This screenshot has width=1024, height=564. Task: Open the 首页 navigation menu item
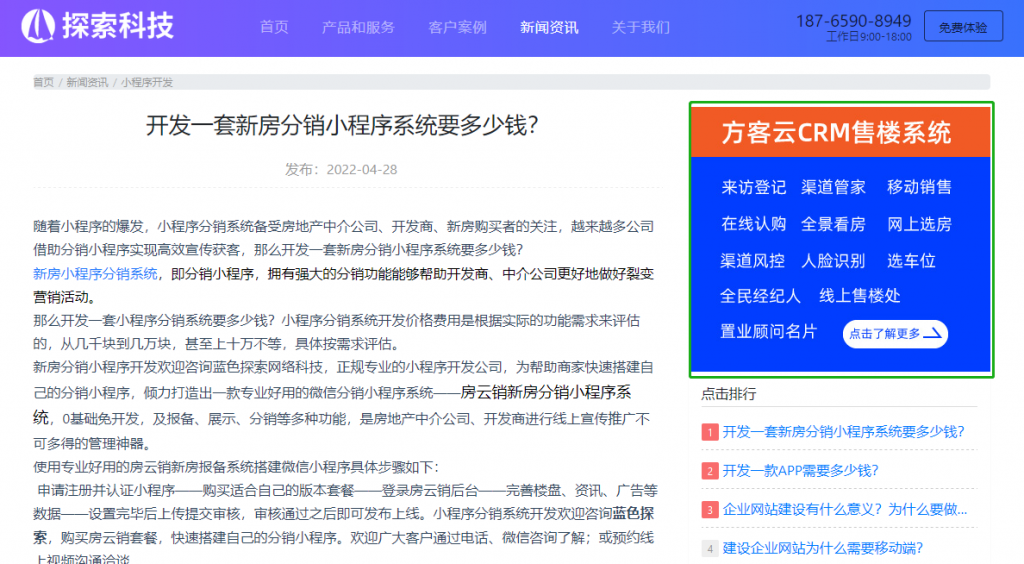point(274,27)
